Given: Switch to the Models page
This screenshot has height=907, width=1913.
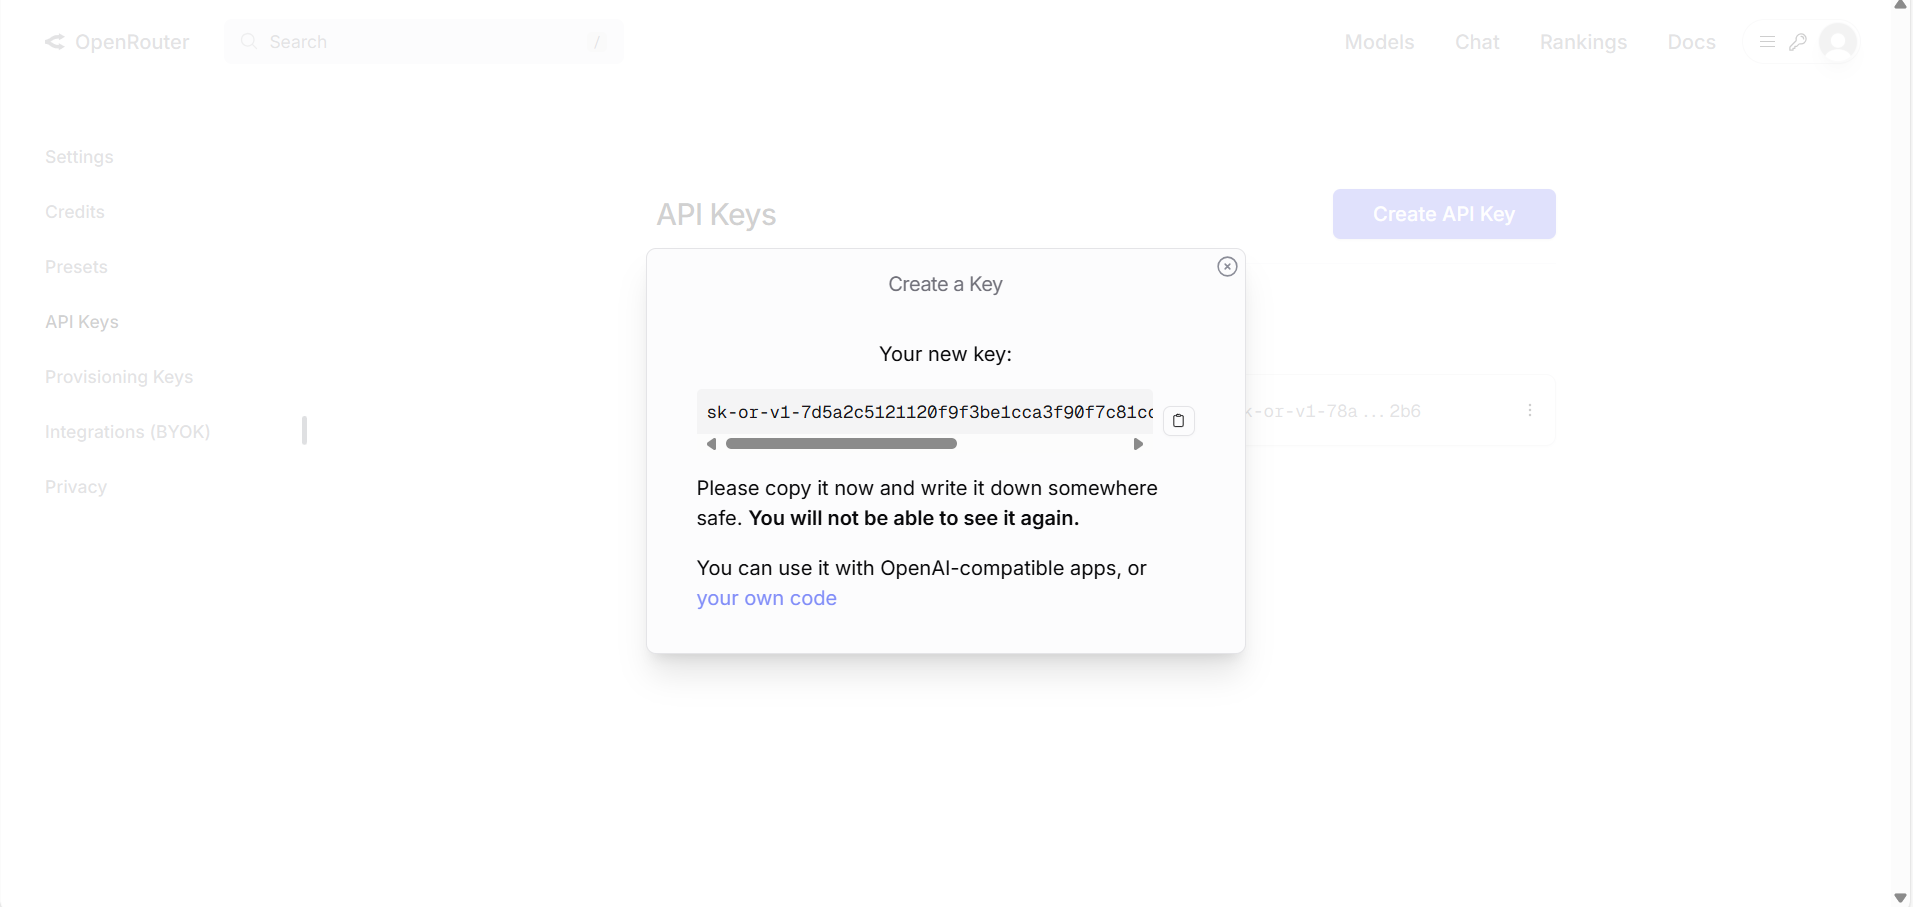Looking at the screenshot, I should click(x=1378, y=42).
